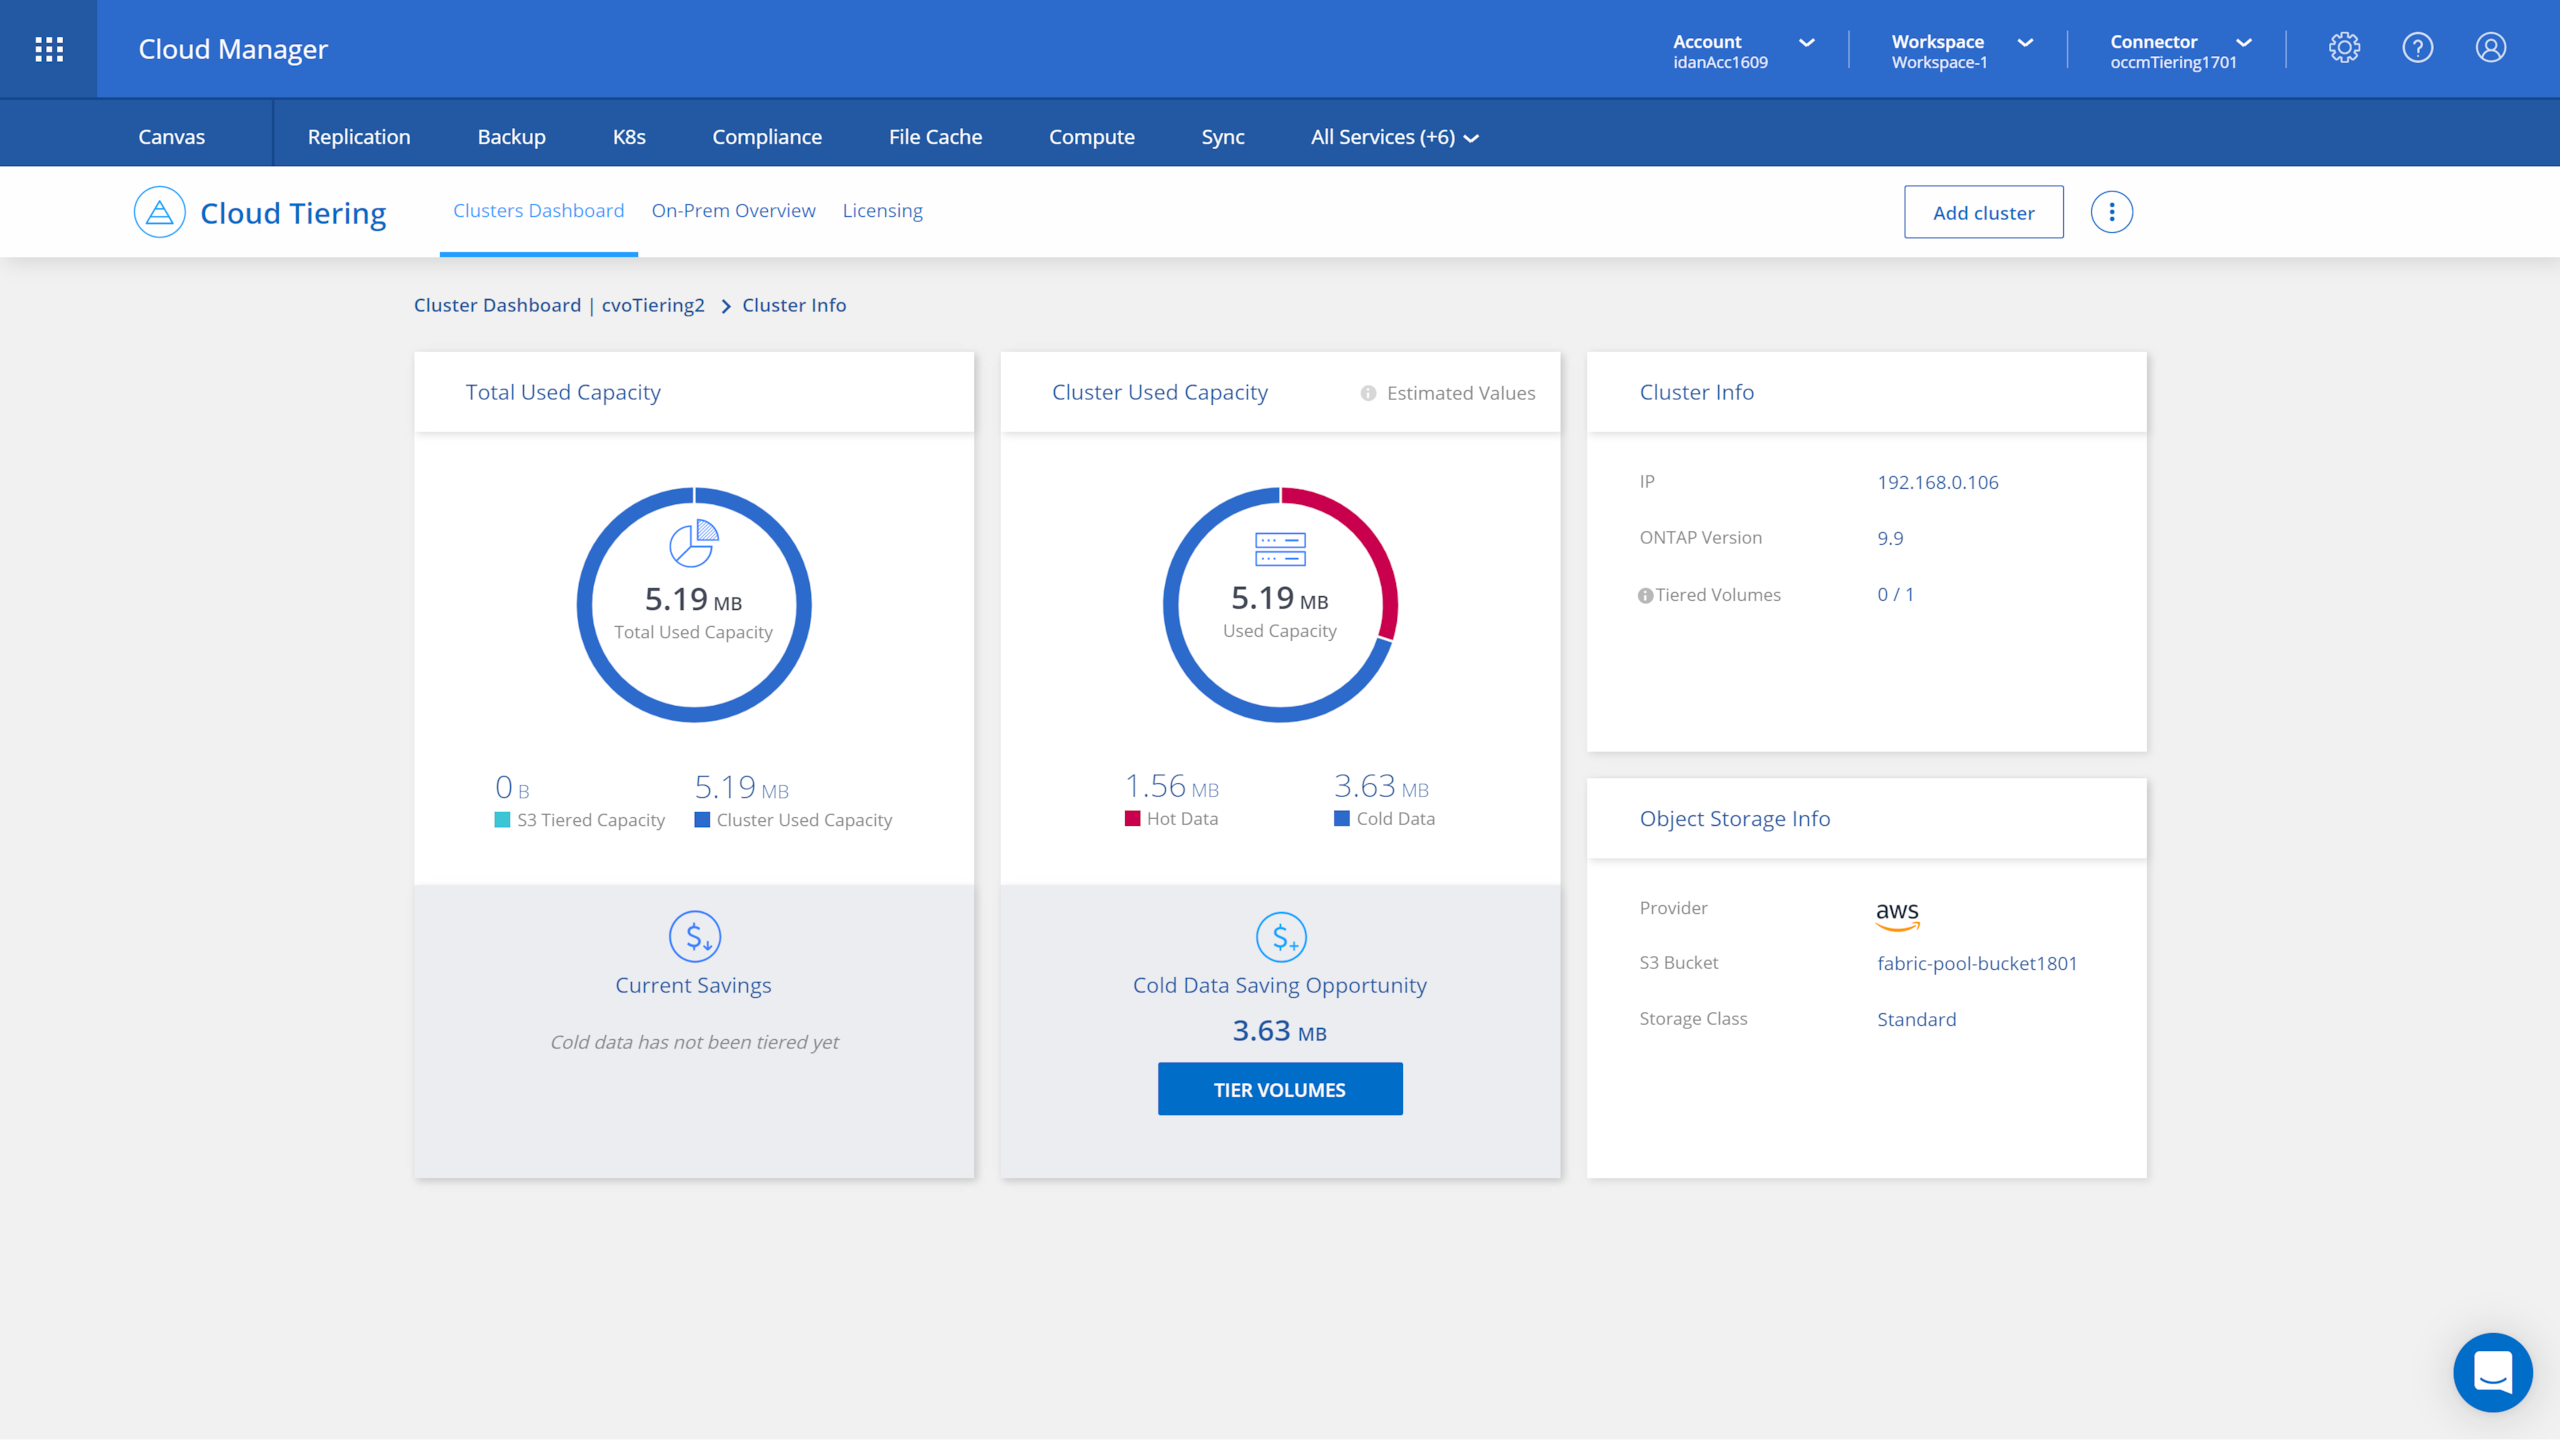The width and height of the screenshot is (2560, 1440).
Task: Open the app grid menu icon
Action: click(x=49, y=49)
